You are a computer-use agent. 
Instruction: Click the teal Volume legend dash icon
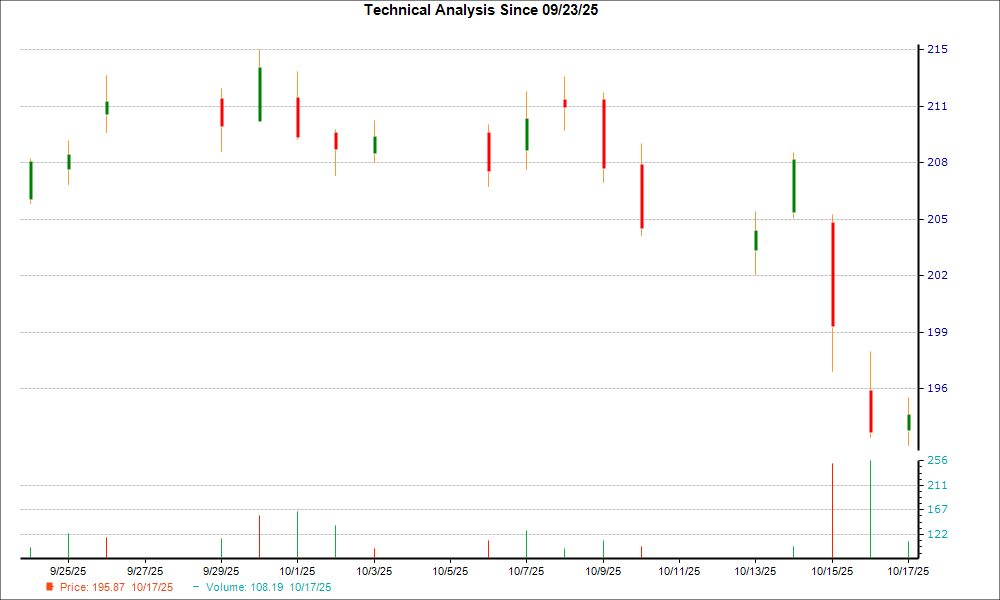(x=196, y=587)
